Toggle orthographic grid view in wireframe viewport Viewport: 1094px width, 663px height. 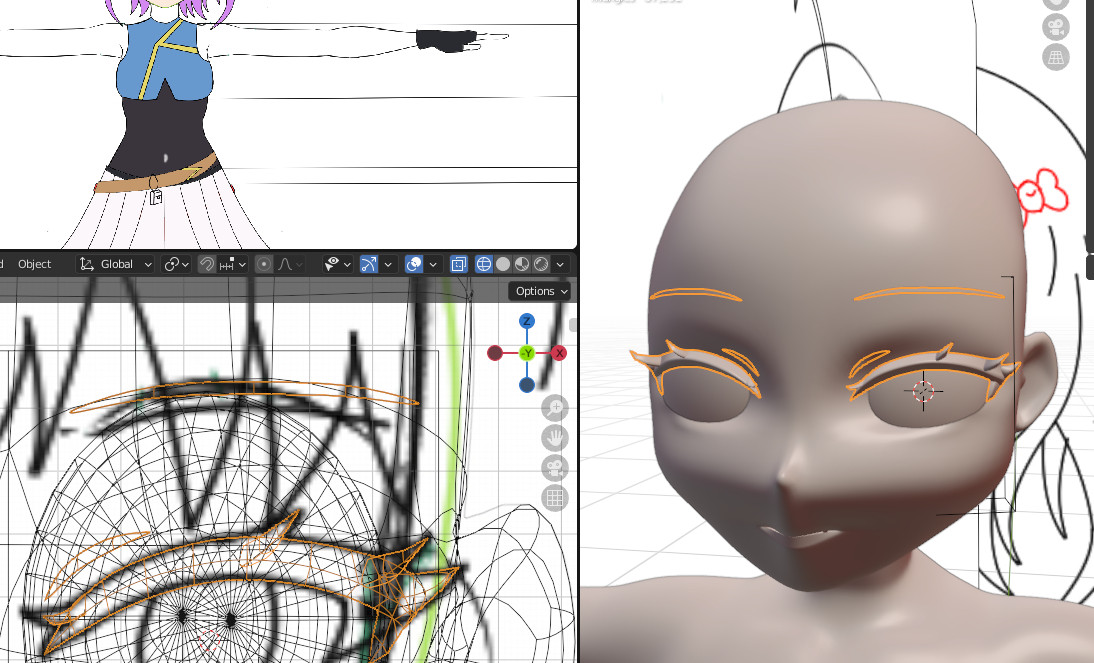[555, 498]
